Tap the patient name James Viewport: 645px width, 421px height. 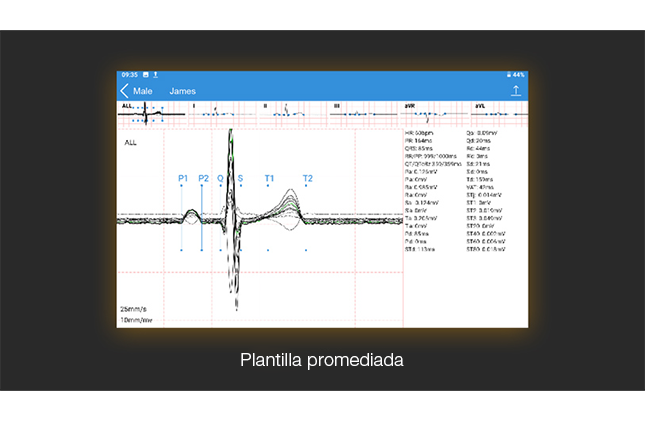(183, 91)
